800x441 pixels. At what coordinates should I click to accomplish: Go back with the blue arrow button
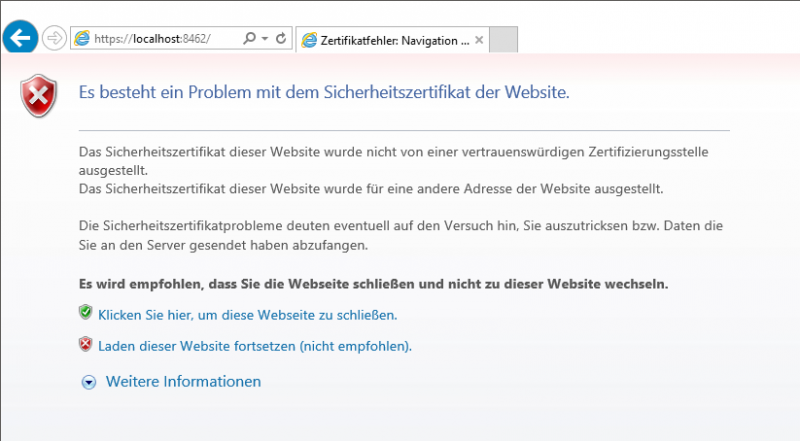click(20, 38)
